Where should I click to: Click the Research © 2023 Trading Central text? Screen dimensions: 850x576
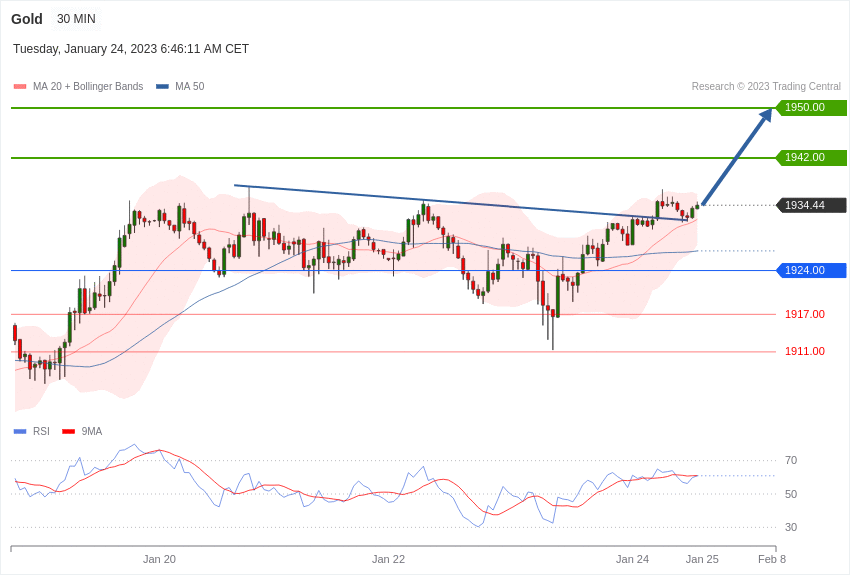(766, 86)
